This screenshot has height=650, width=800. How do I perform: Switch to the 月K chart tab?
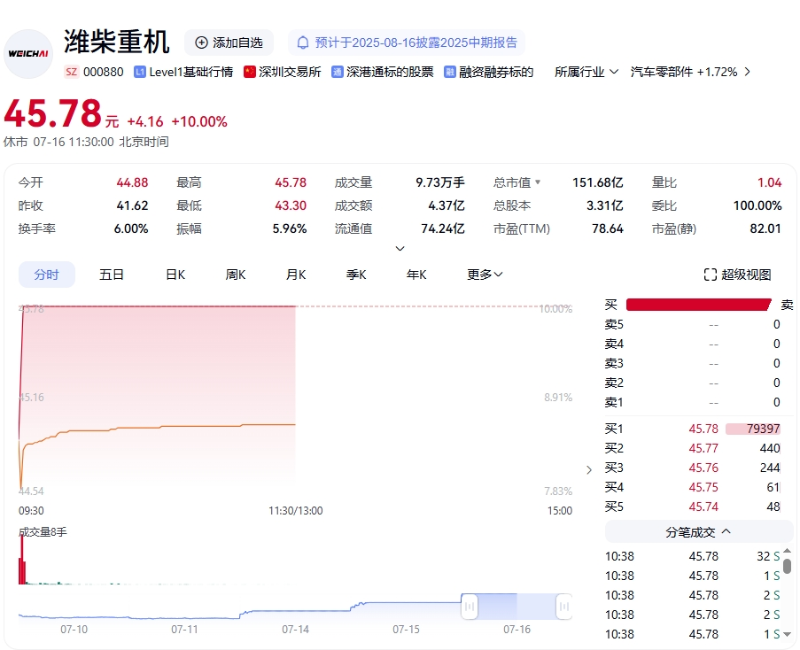296,274
